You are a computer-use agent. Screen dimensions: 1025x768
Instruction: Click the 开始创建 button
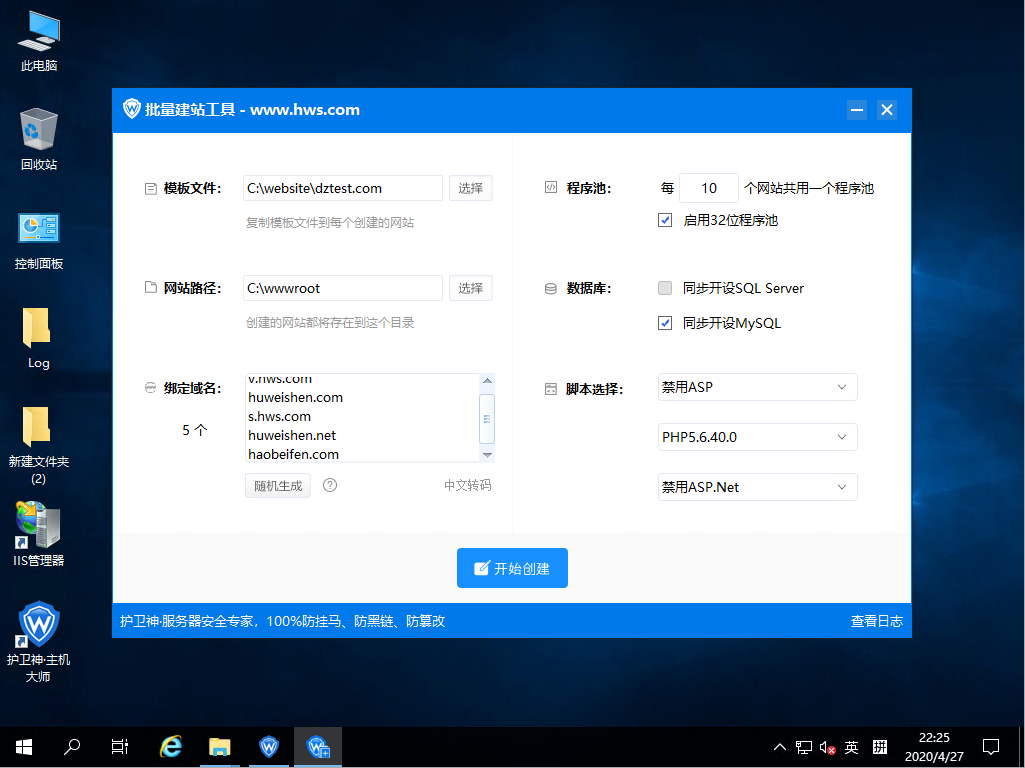(512, 568)
